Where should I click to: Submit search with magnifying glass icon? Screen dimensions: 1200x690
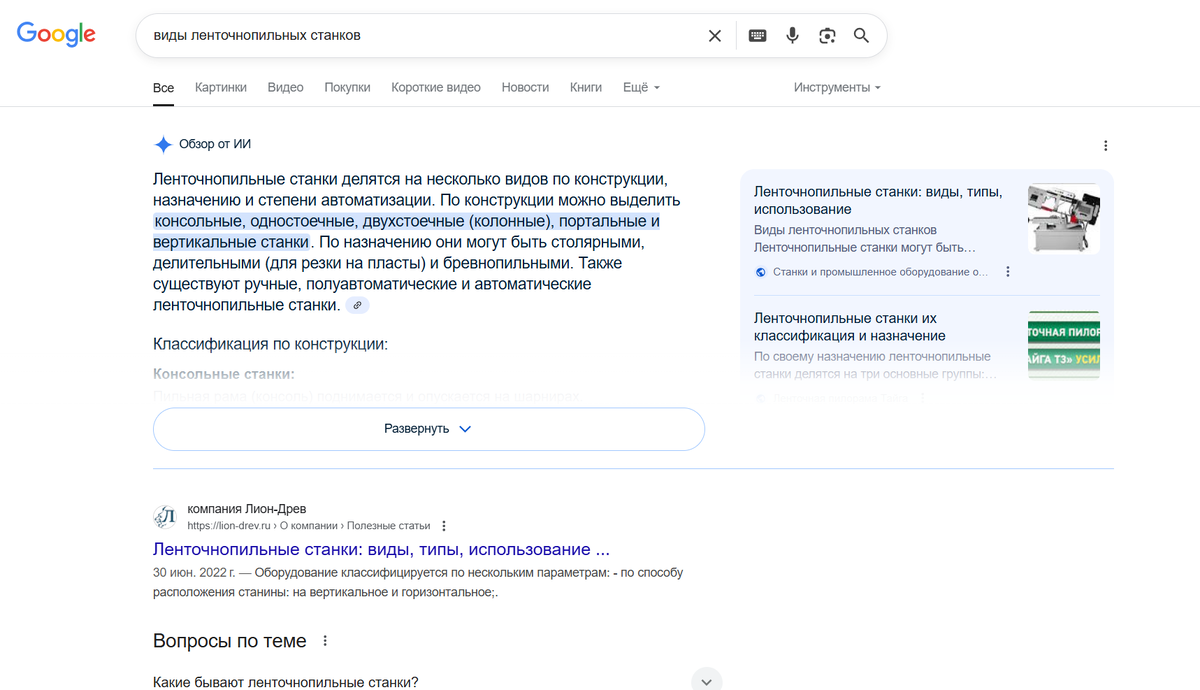click(861, 36)
